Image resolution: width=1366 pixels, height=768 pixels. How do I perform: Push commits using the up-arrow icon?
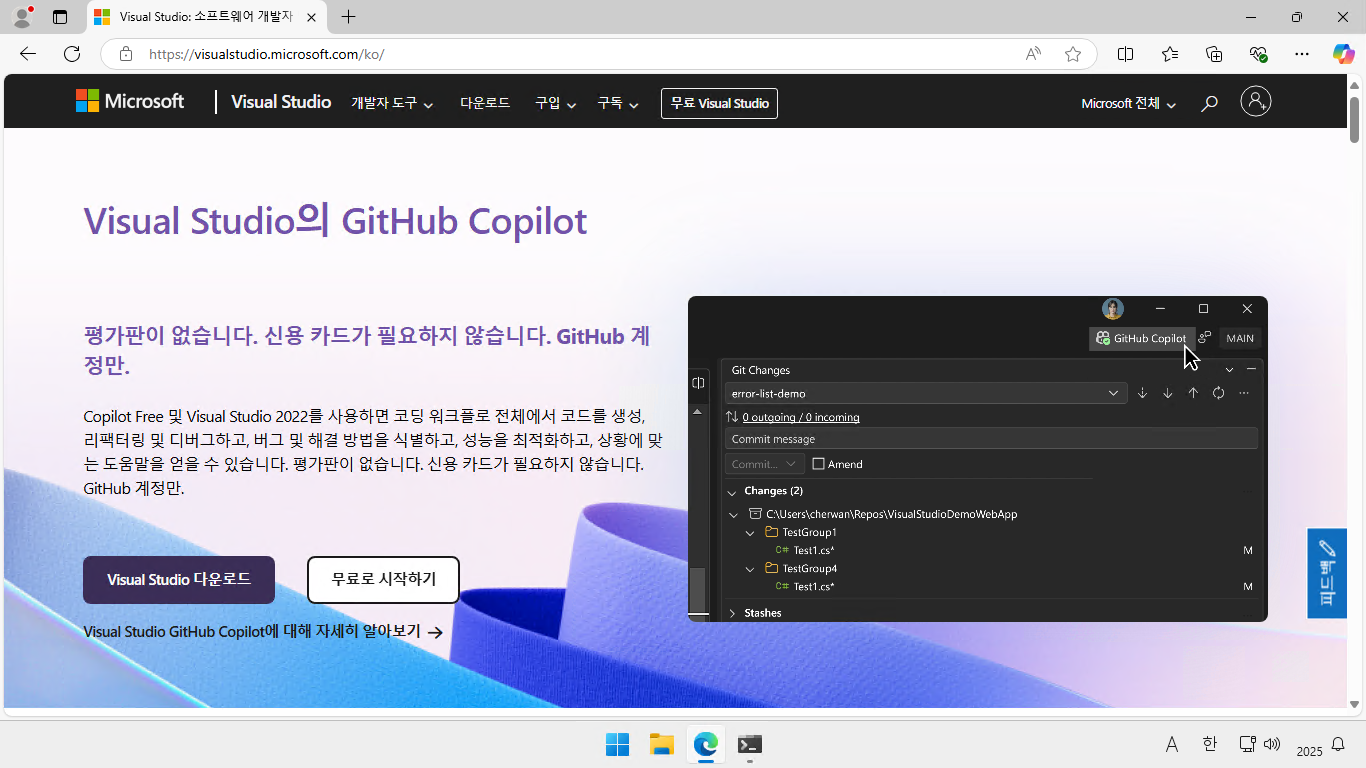pyautogui.click(x=1192, y=393)
